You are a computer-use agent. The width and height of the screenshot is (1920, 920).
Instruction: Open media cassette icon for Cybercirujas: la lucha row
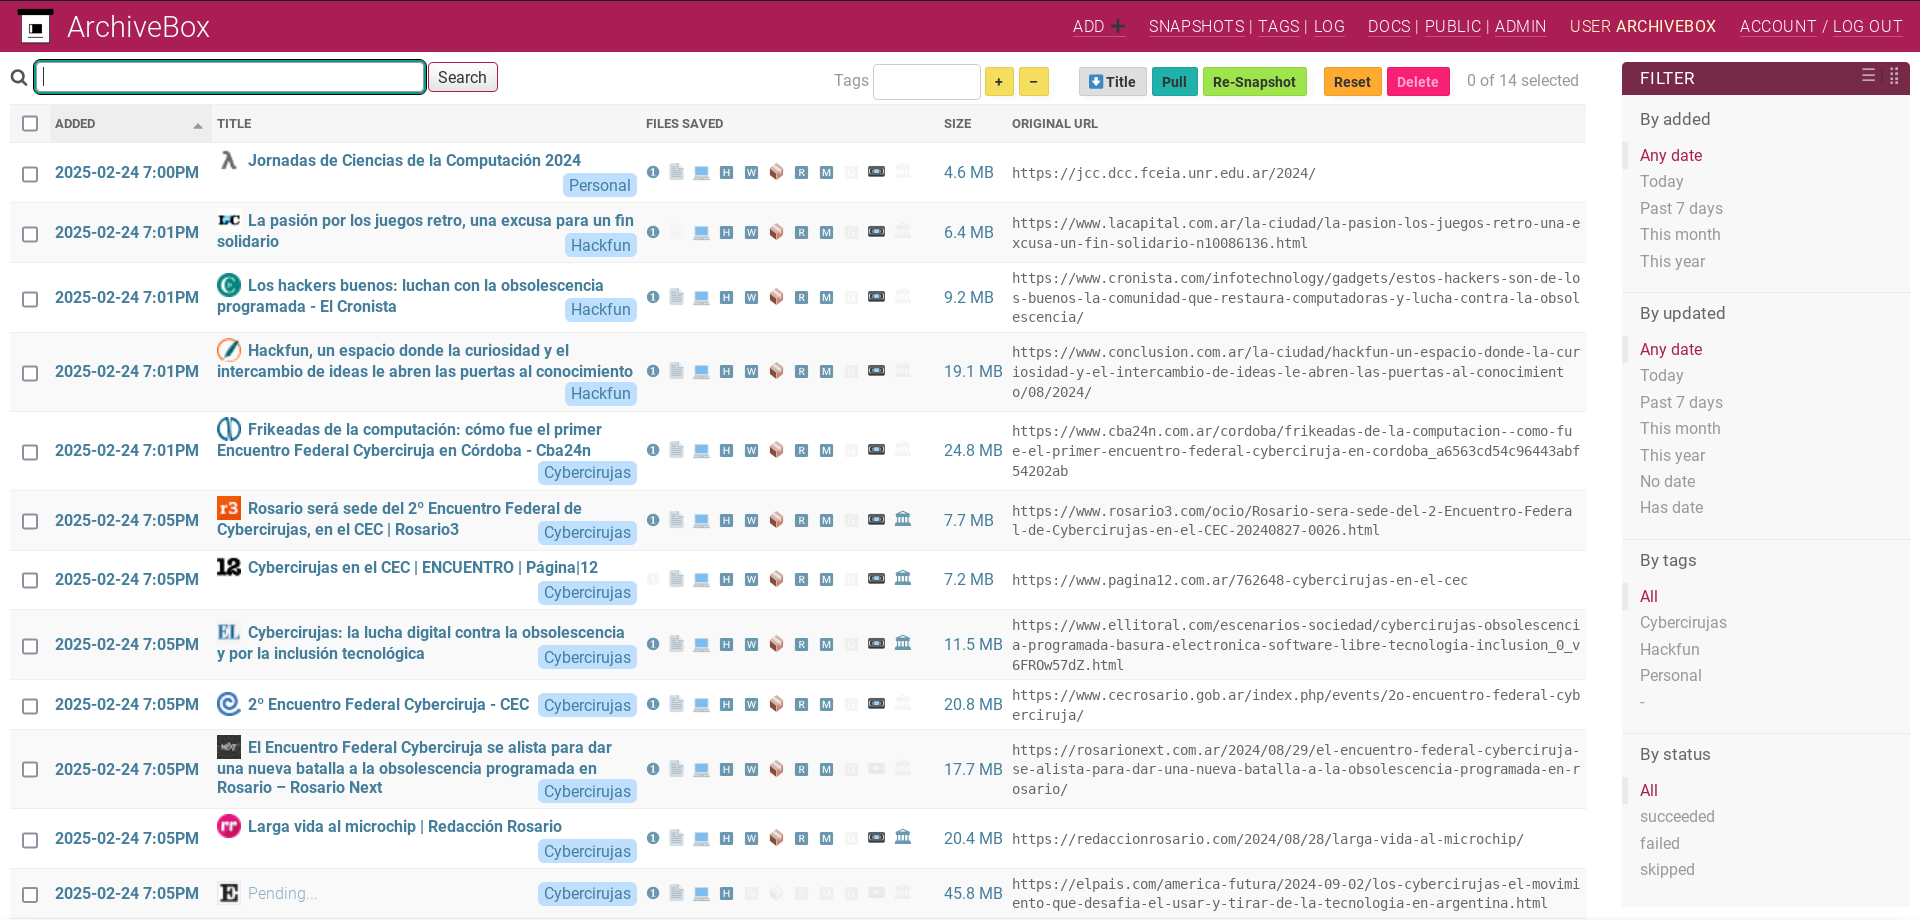coord(877,644)
